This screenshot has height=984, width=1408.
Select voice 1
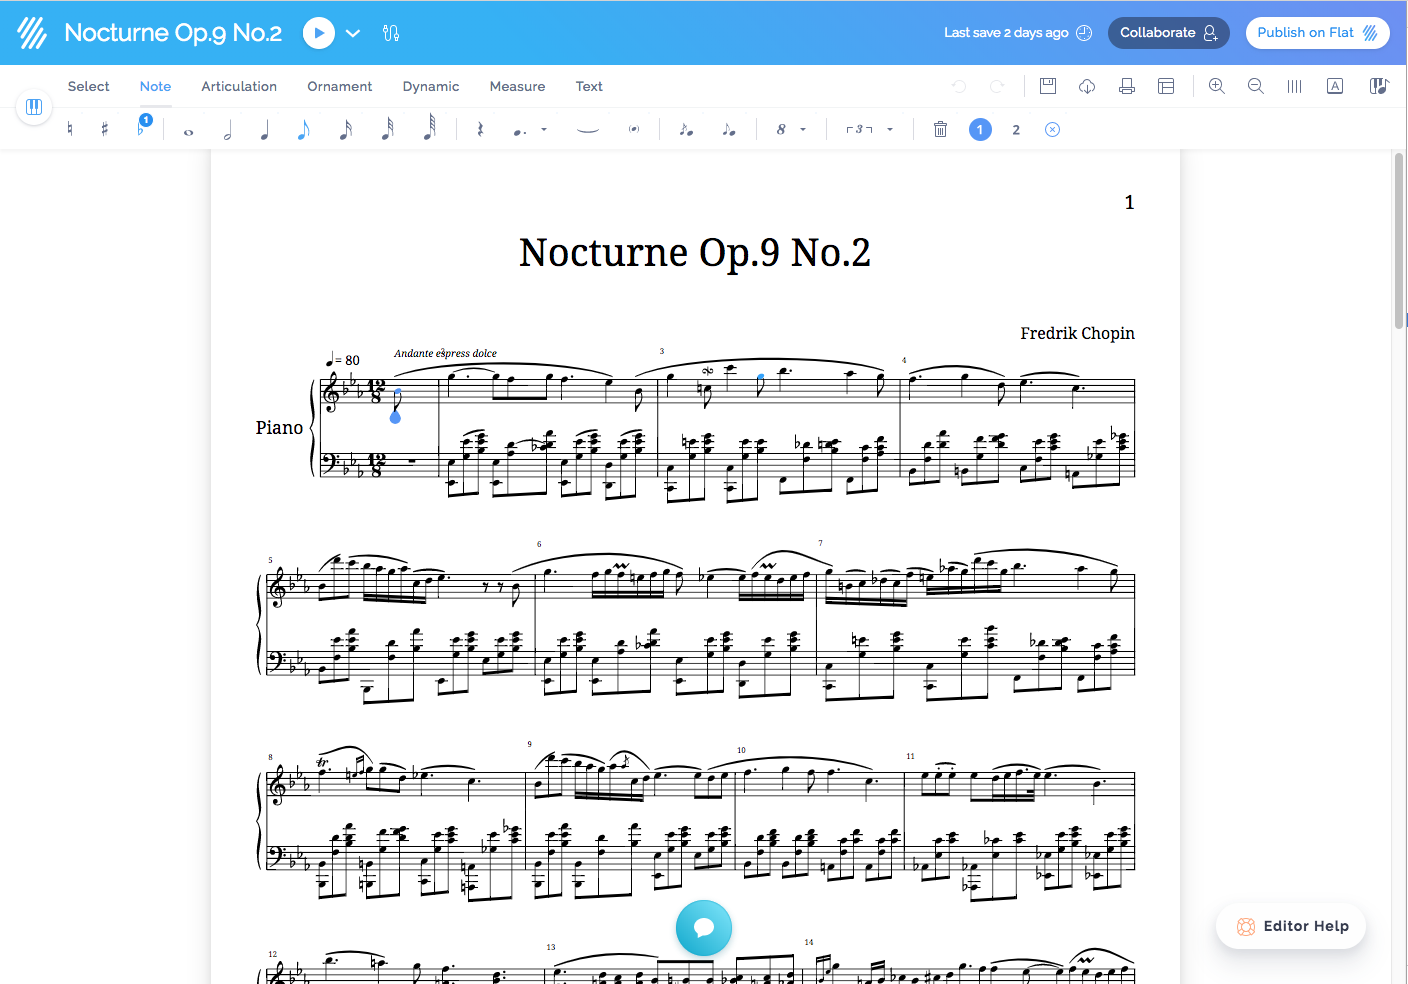980,129
